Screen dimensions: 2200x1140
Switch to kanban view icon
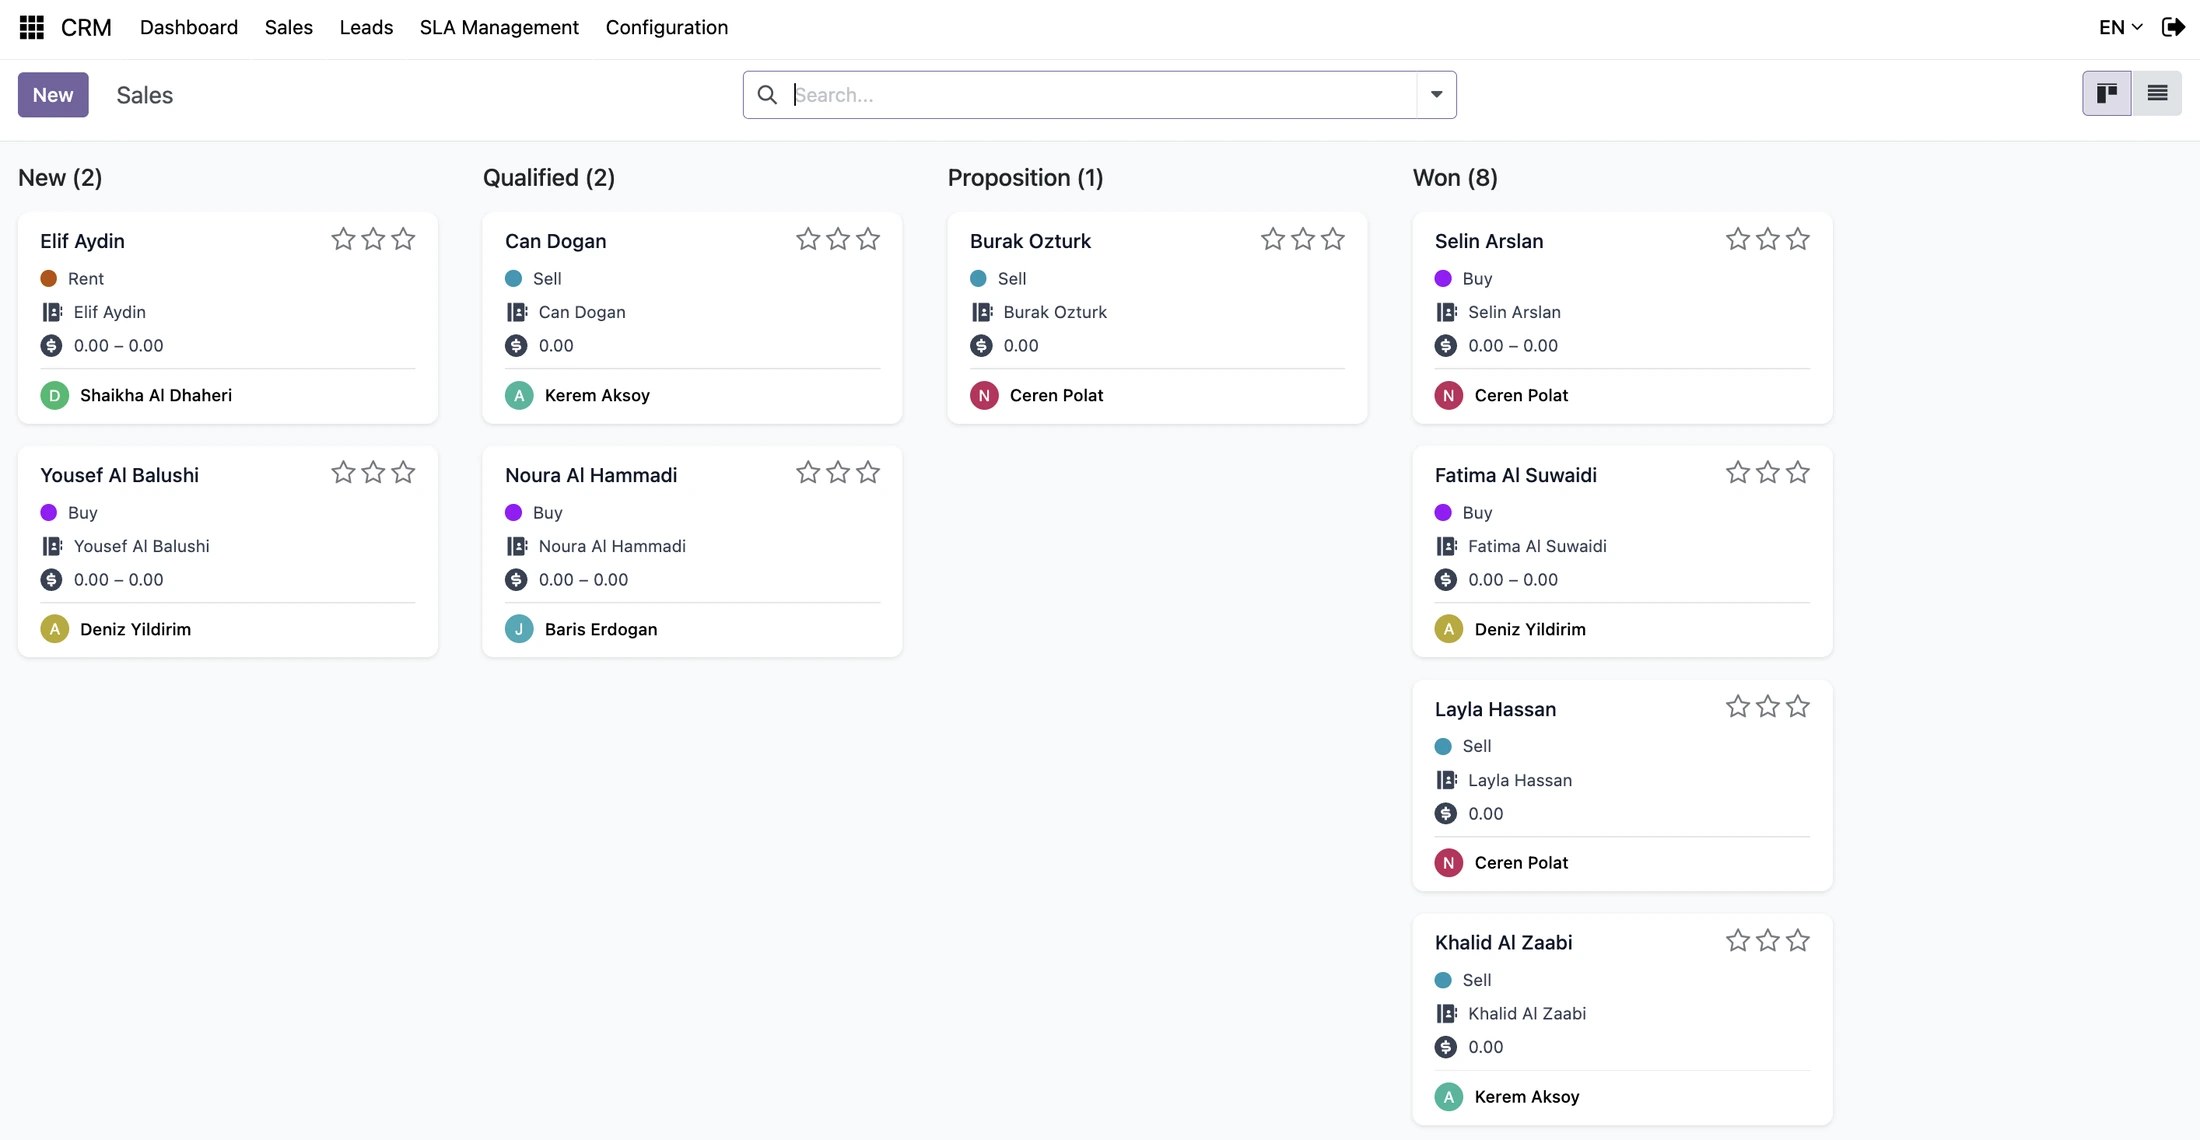(x=2107, y=93)
